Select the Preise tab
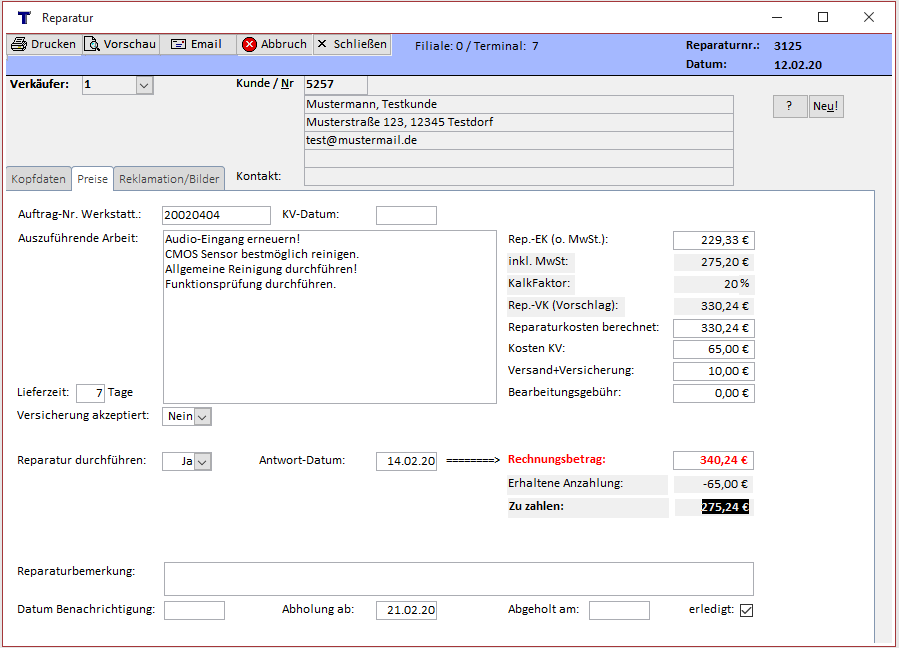Viewport: 899px width, 648px height. (92, 179)
